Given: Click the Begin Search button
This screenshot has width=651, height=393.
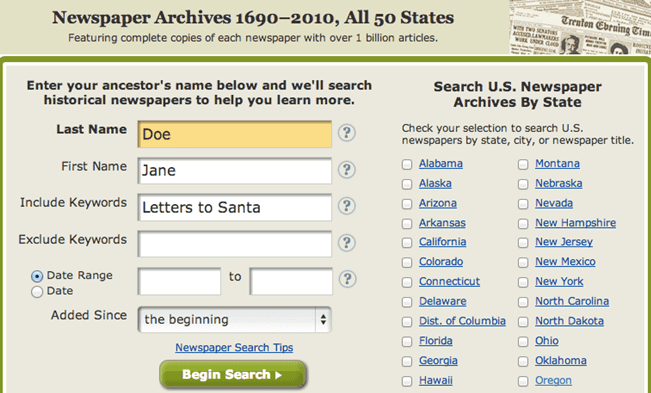Looking at the screenshot, I should pyautogui.click(x=233, y=375).
